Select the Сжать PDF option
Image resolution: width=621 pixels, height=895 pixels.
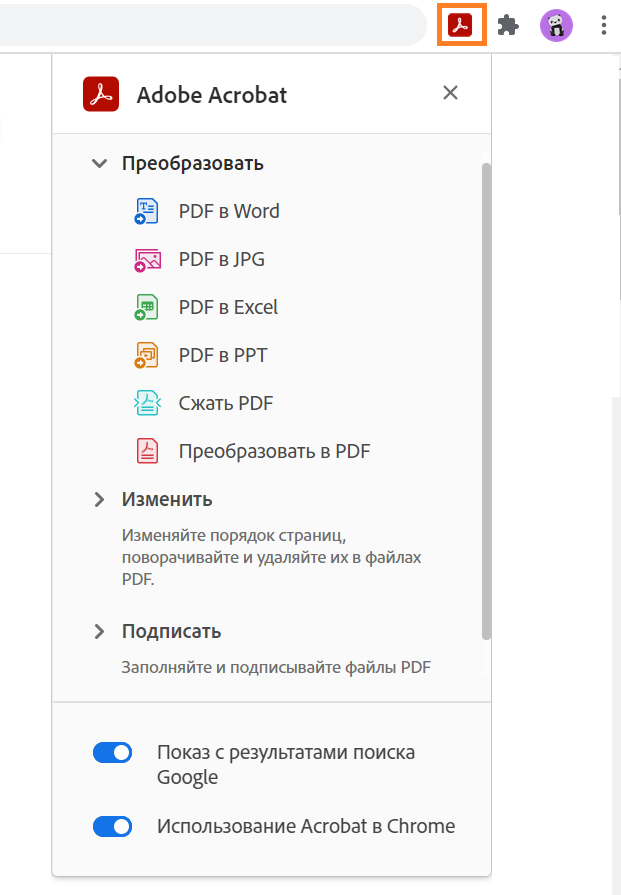(226, 403)
